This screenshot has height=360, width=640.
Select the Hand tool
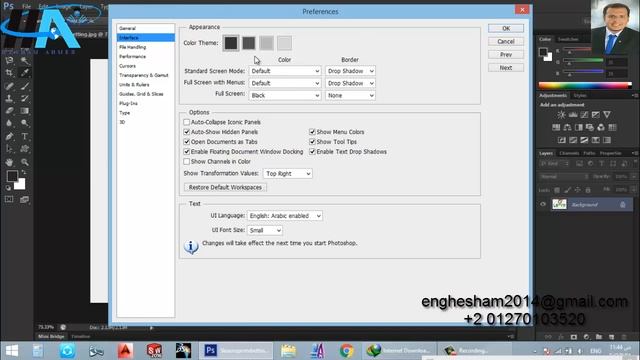(9, 162)
